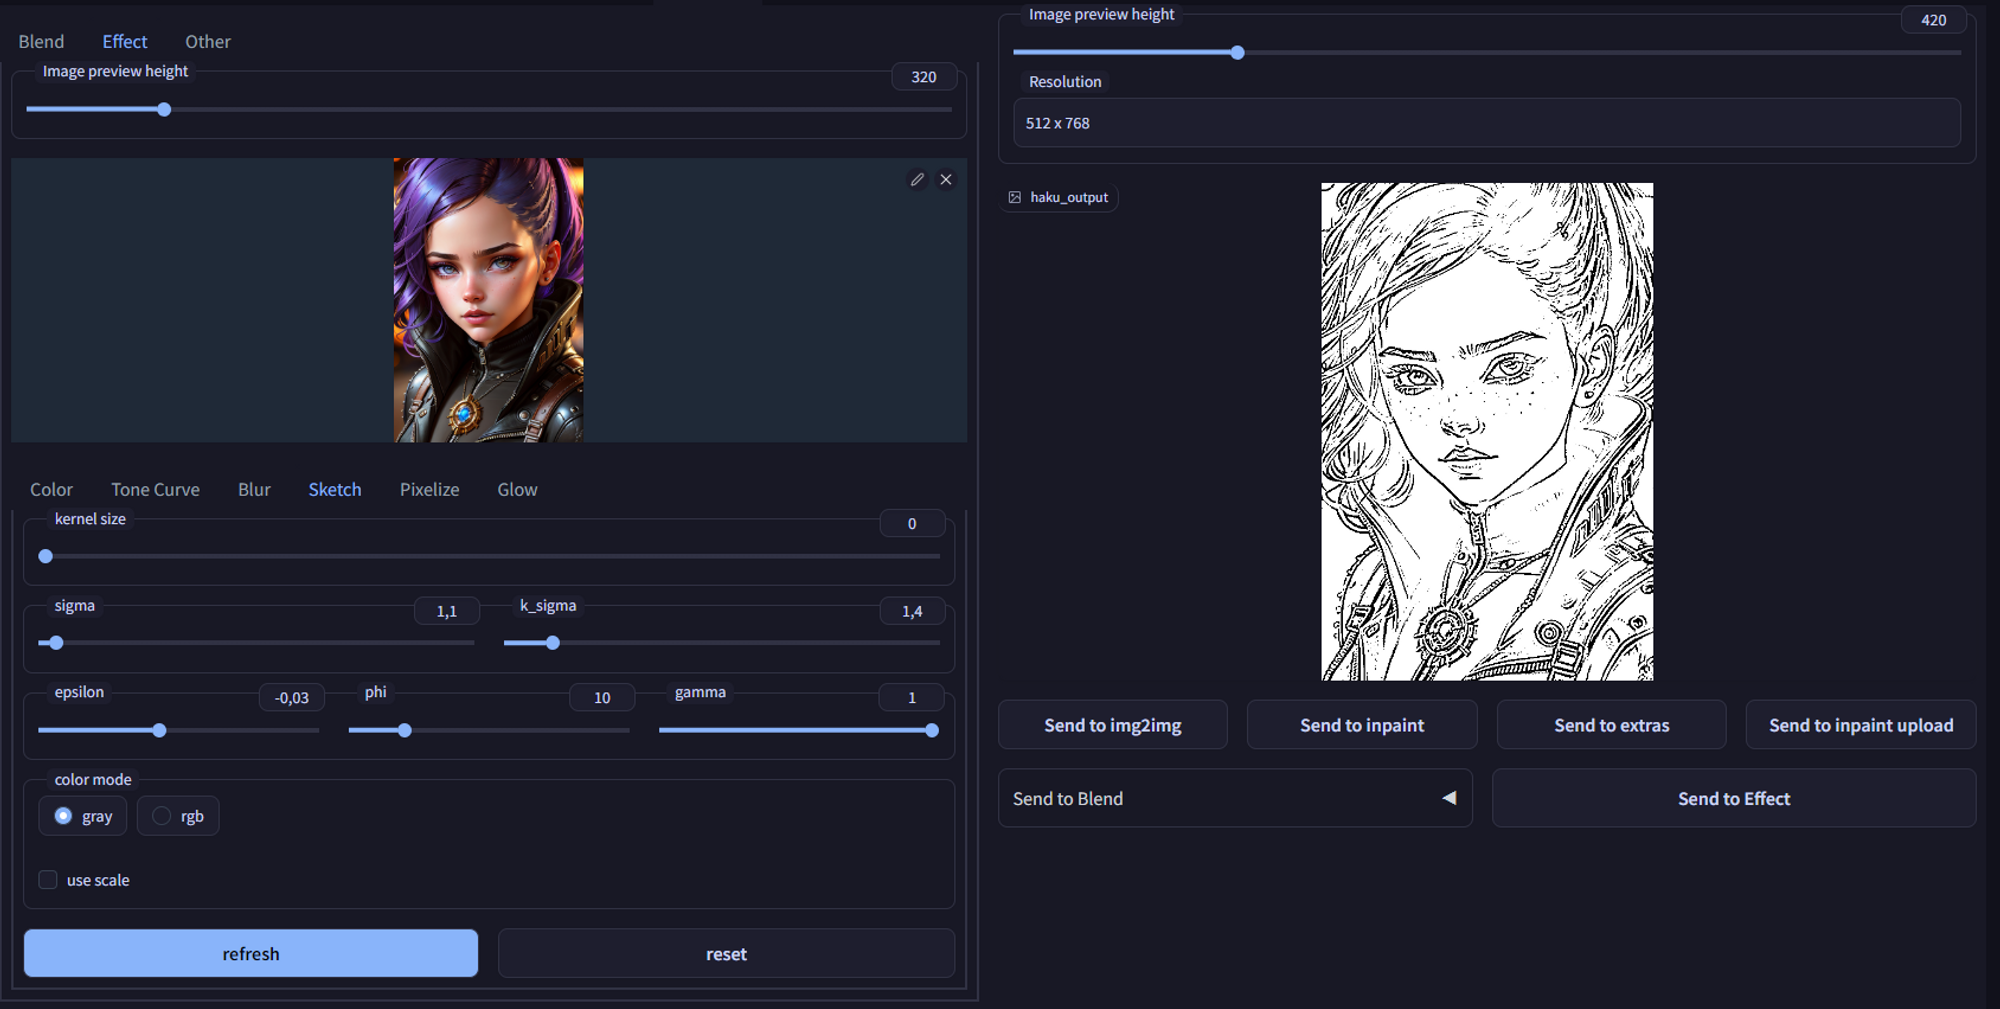Enable the use scale checkbox
The image size is (2000, 1009).
pyautogui.click(x=48, y=880)
